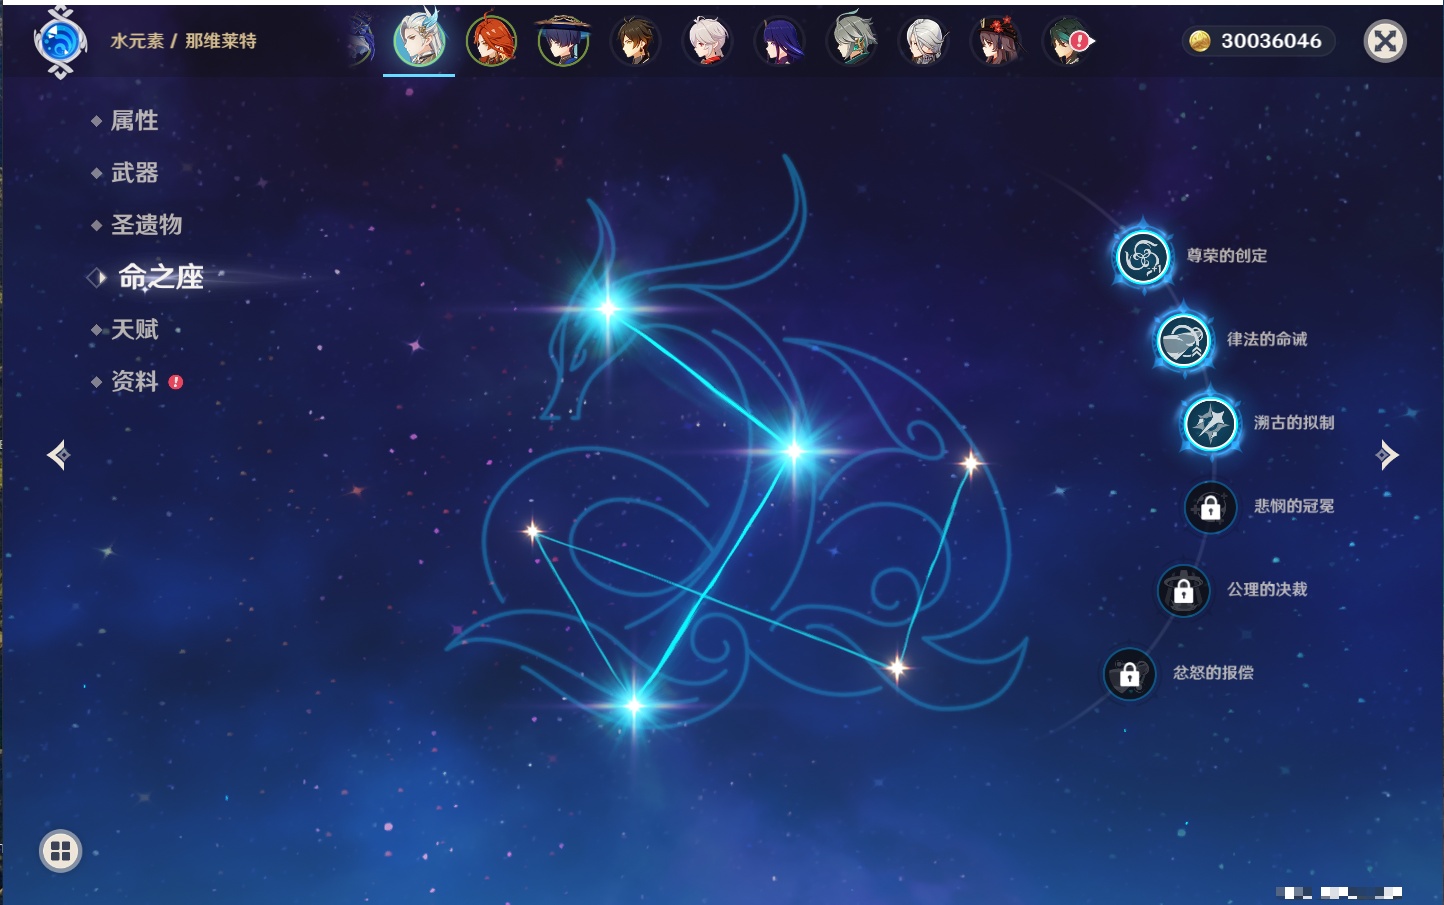
Task: Switch to the brown-haired Zhongli avatar
Action: click(635, 41)
